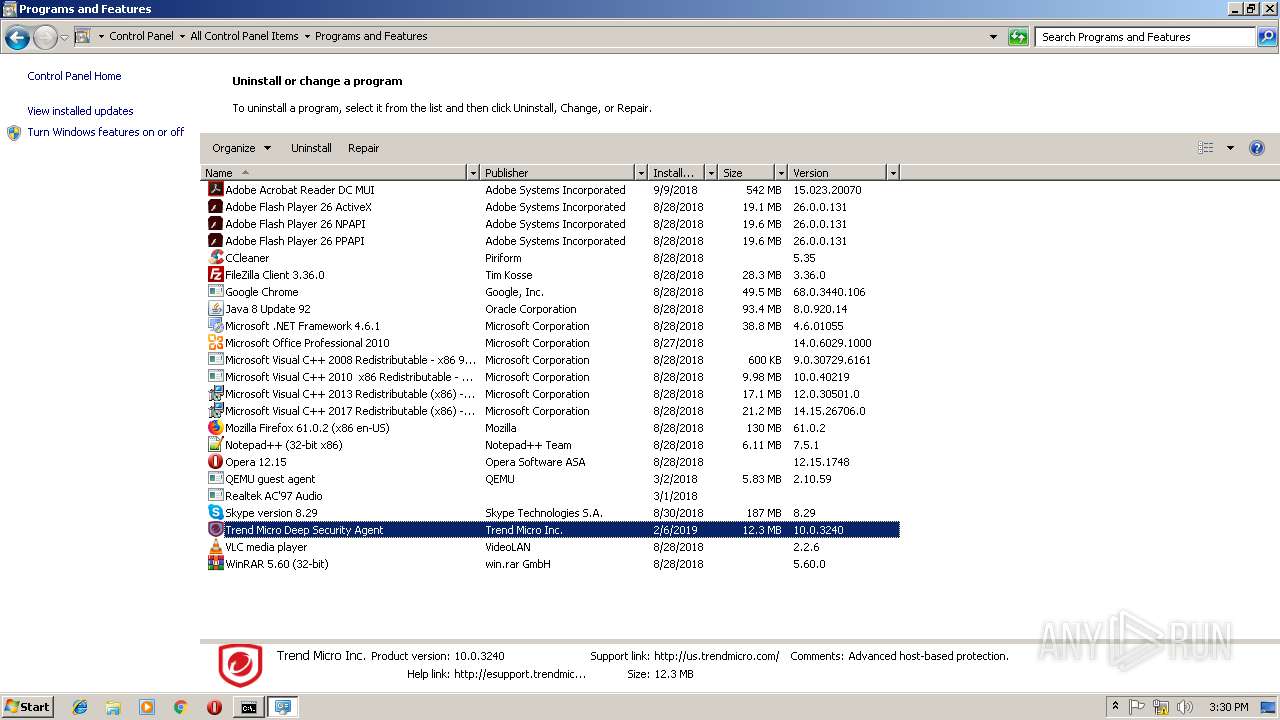1280x720 pixels.
Task: Open Opera from the taskbar
Action: [x=214, y=707]
